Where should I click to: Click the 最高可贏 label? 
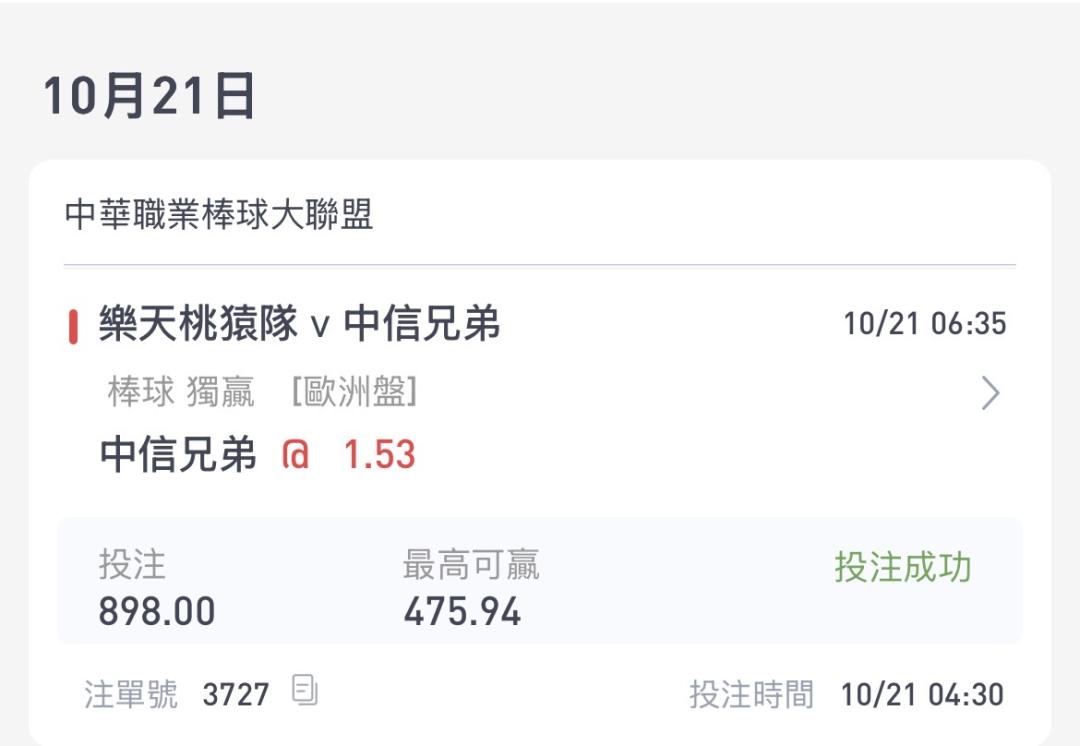pos(471,565)
